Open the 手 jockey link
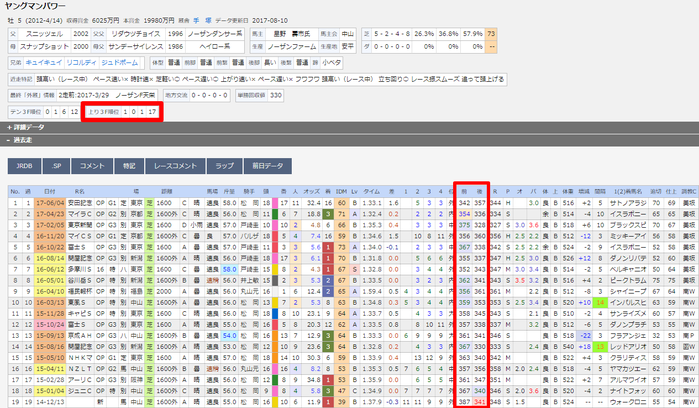Image resolution: width=699 pixels, height=408 pixels. pos(196,21)
